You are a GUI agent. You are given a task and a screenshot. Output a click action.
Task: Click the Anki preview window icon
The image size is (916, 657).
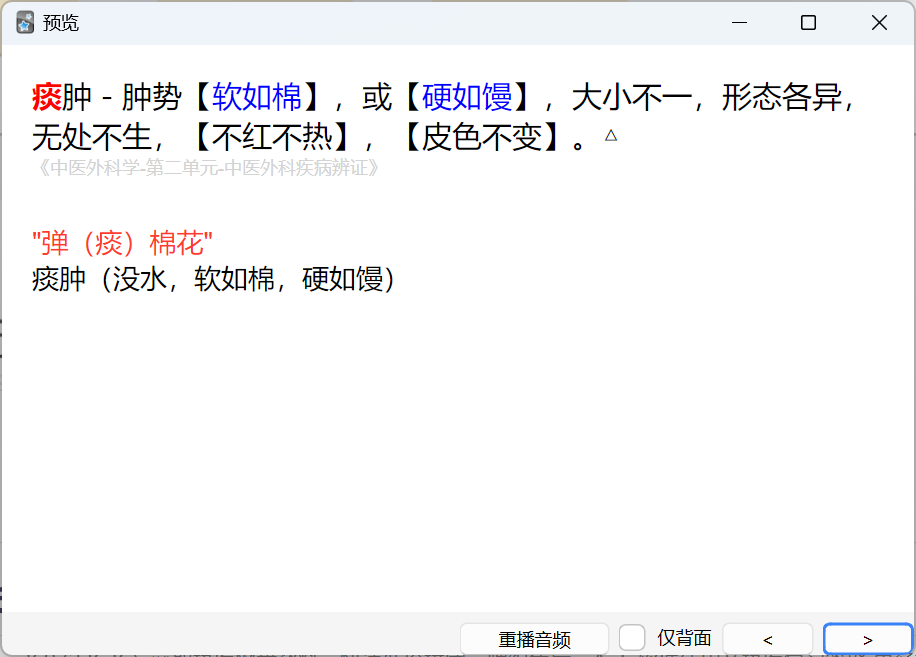pos(25,23)
